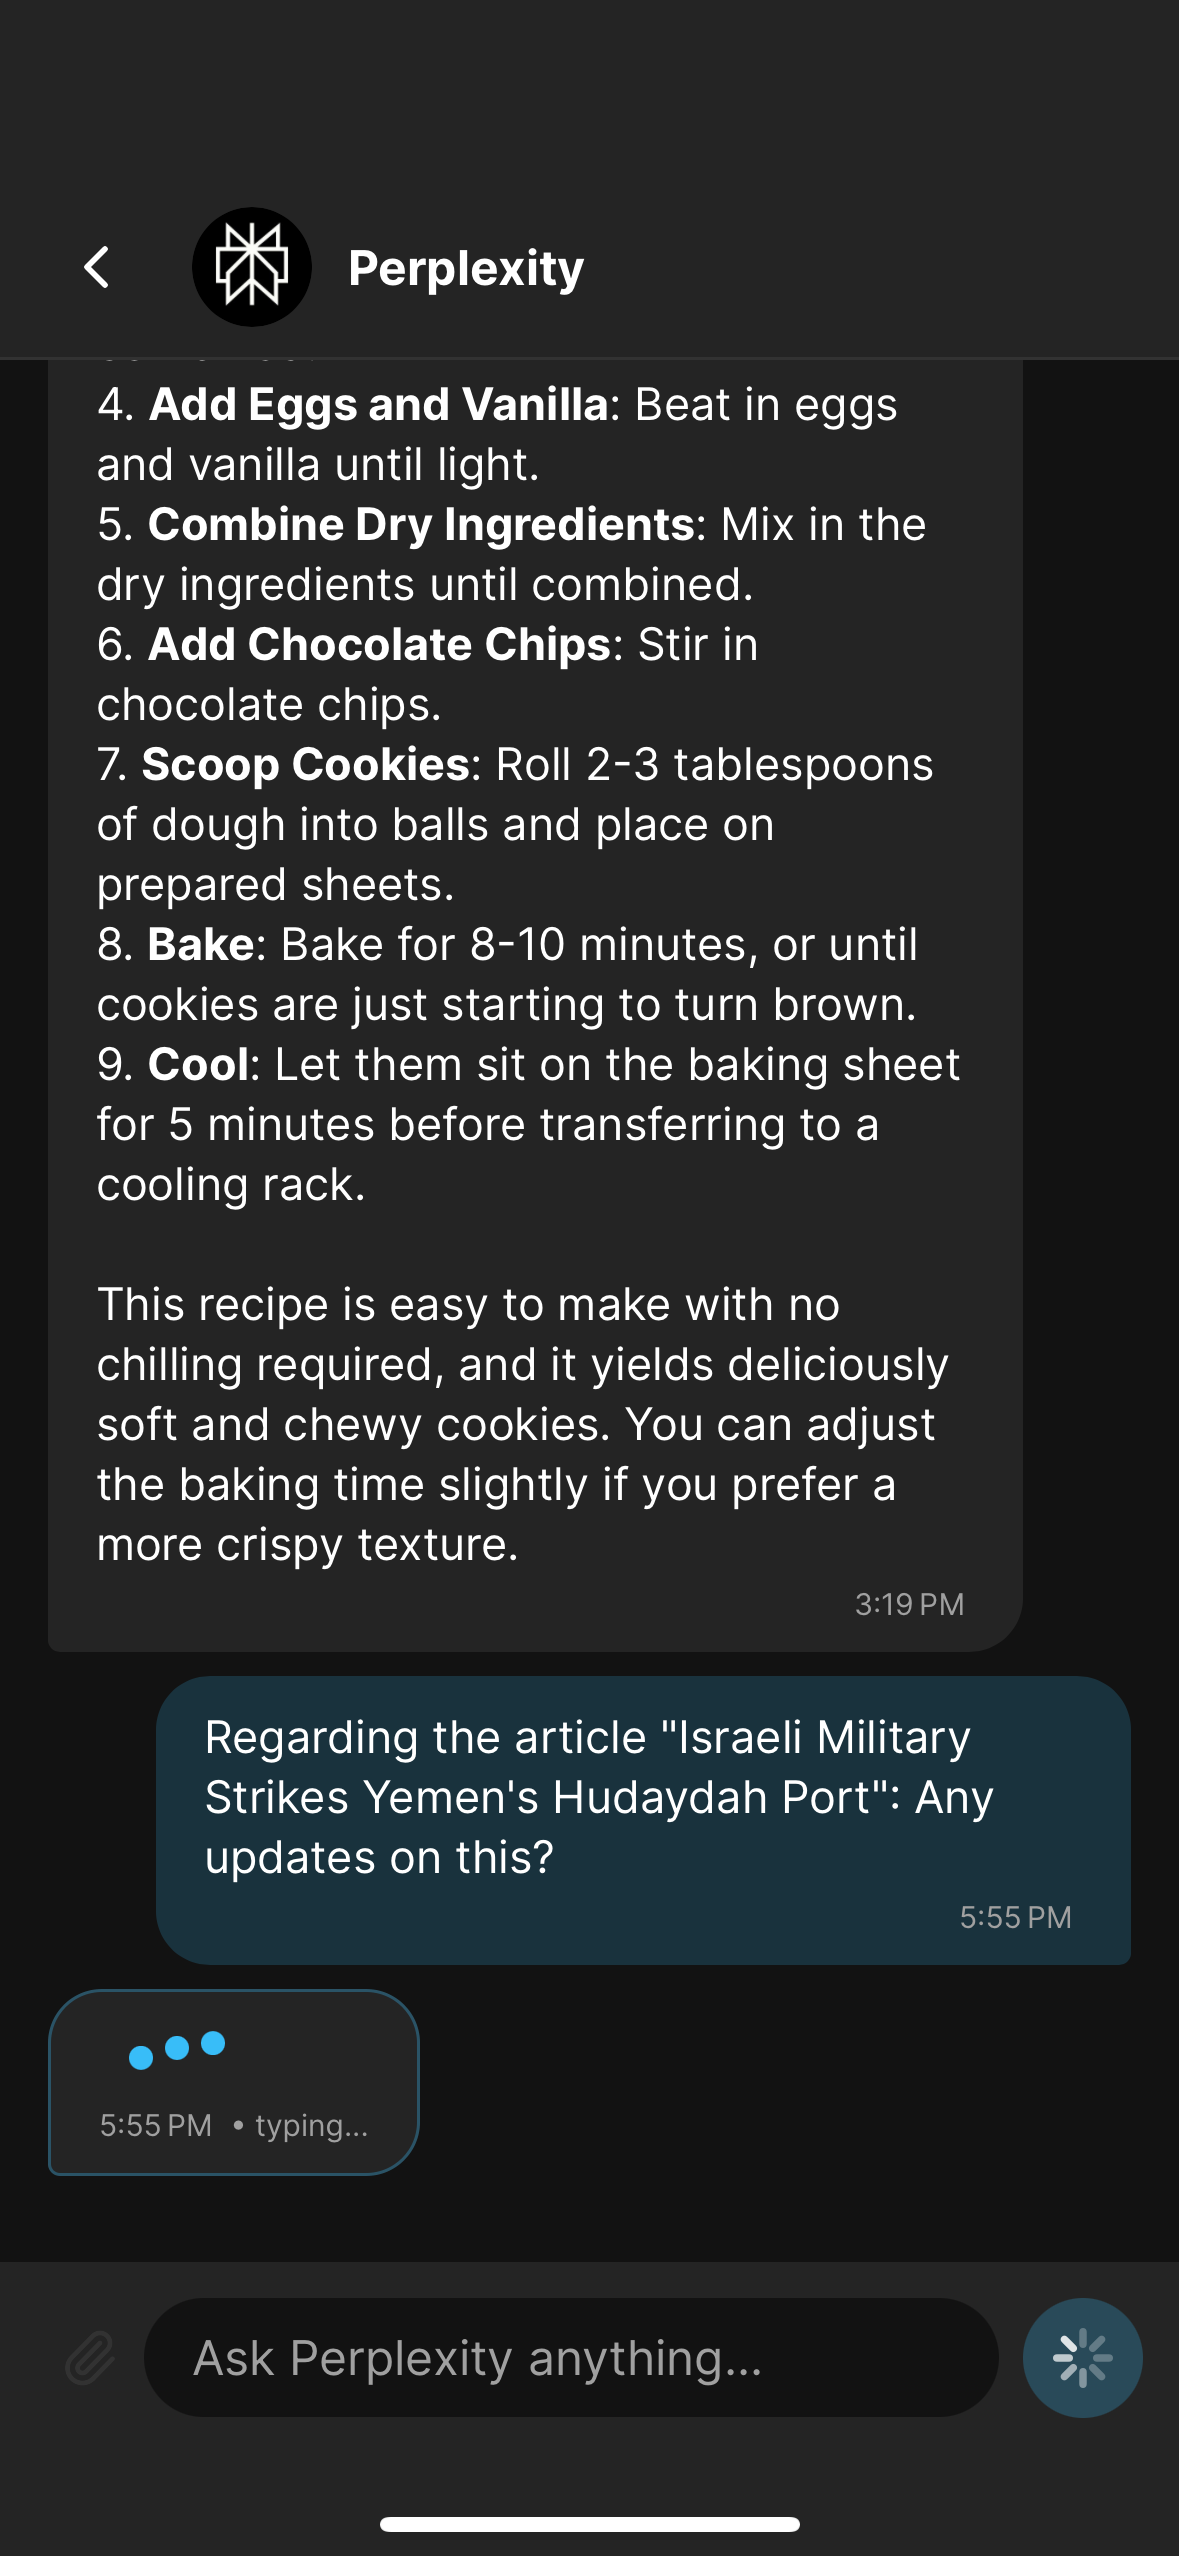Tap the 5:55 PM typing status bubble
1179x2556 pixels.
point(233,2082)
